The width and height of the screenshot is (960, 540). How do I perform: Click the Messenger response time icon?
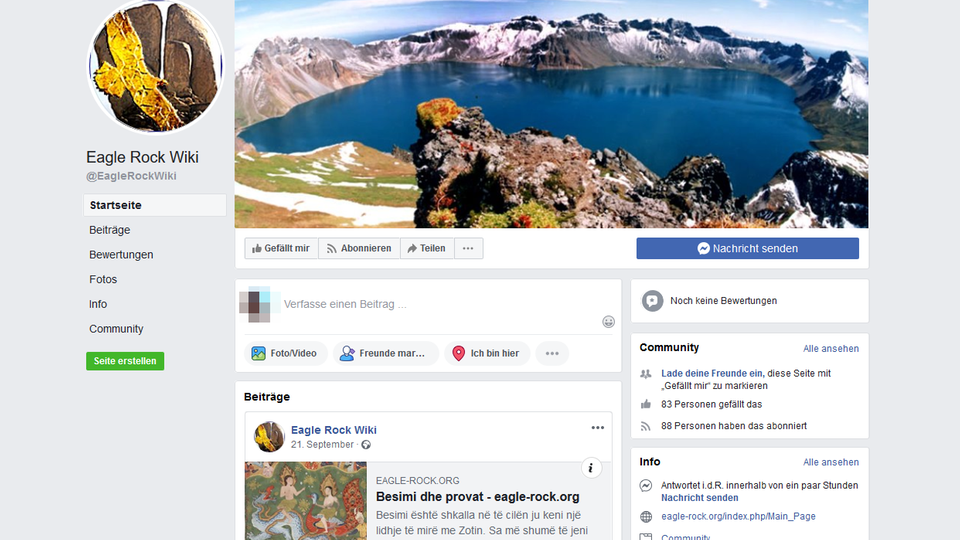tap(646, 486)
